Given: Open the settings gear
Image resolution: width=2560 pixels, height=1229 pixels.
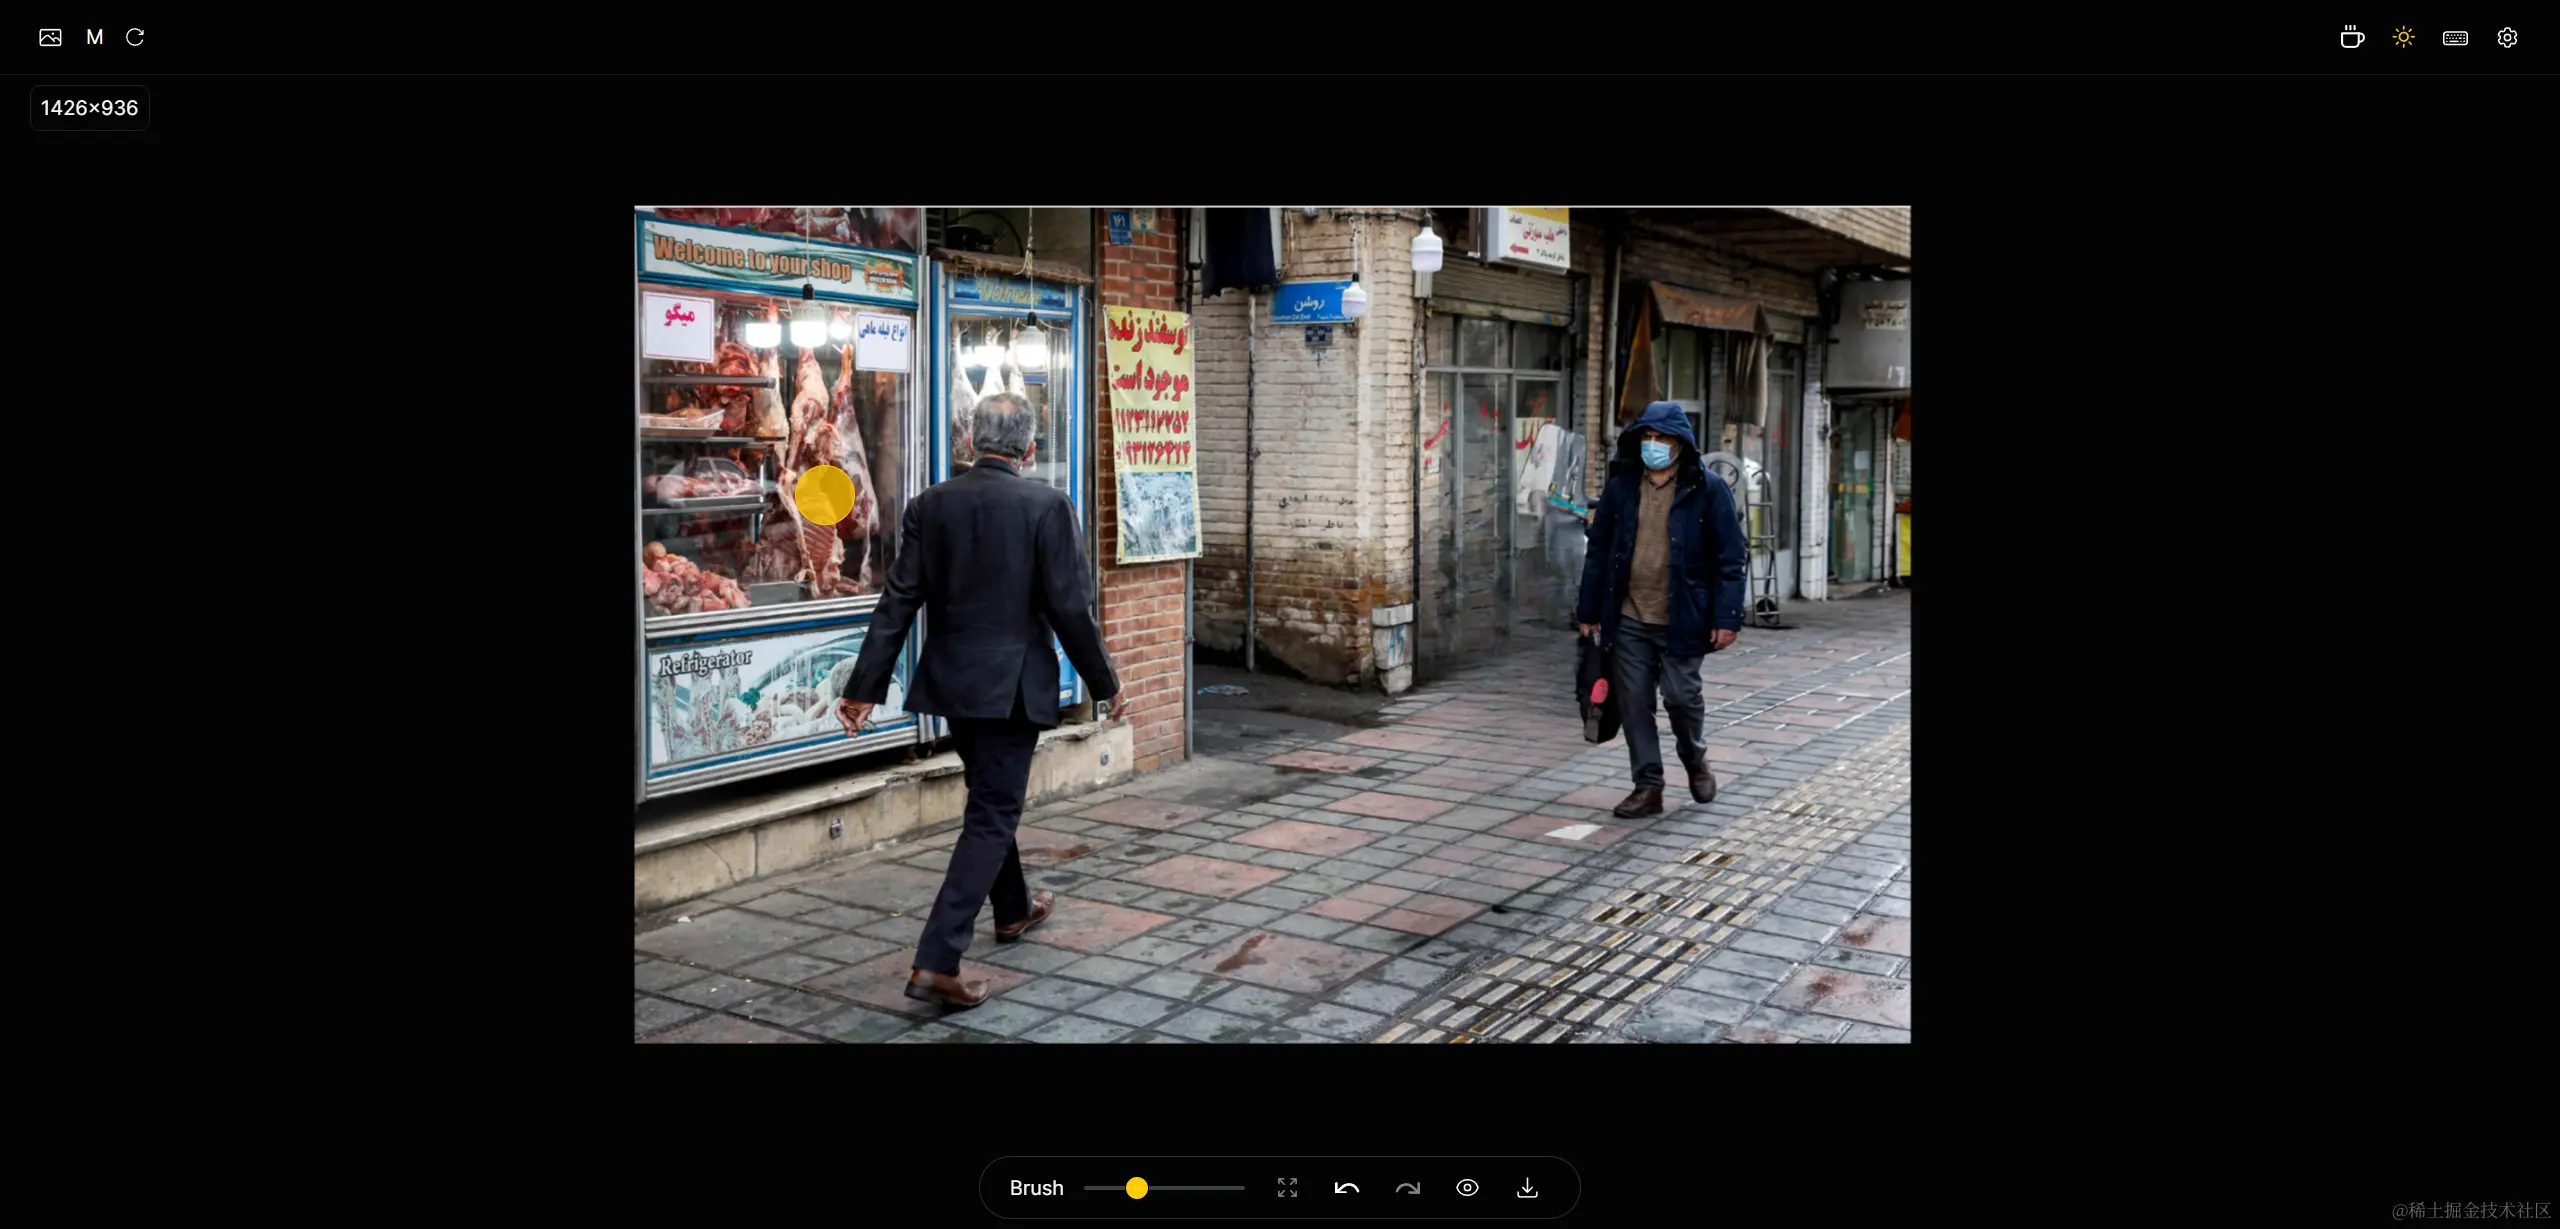Looking at the screenshot, I should [x=2507, y=37].
